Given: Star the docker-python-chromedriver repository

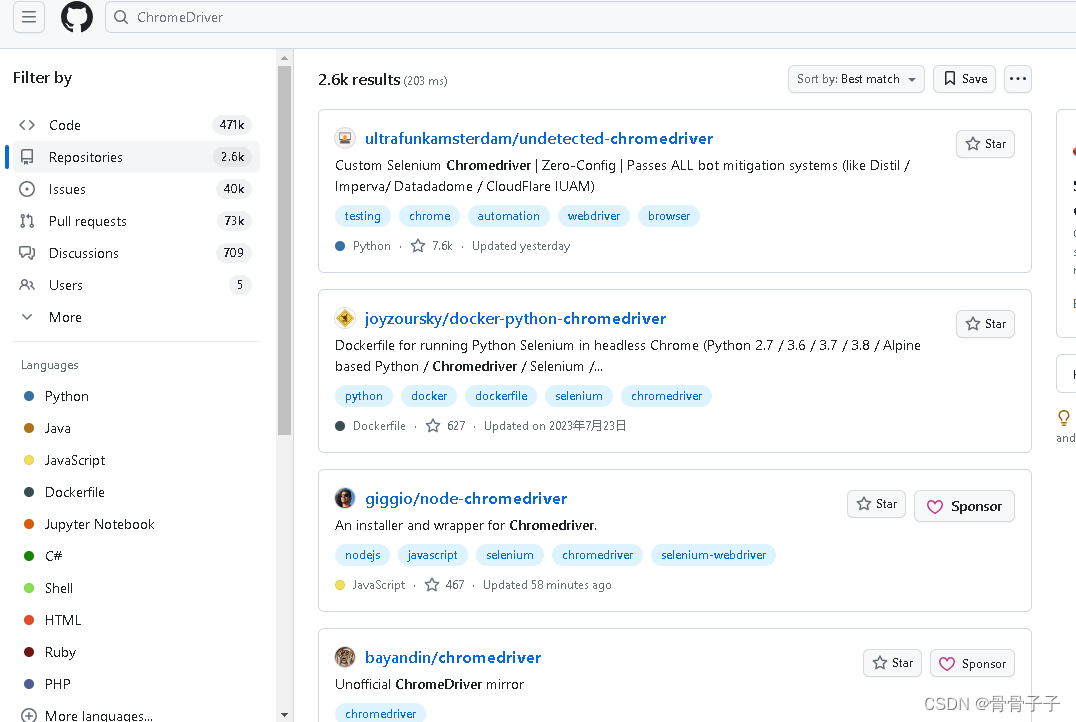Looking at the screenshot, I should [x=985, y=324].
